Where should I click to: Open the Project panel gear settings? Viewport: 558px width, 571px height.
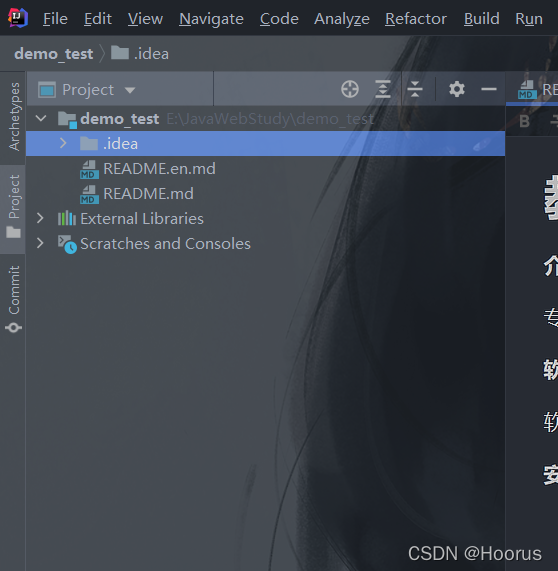[x=457, y=89]
